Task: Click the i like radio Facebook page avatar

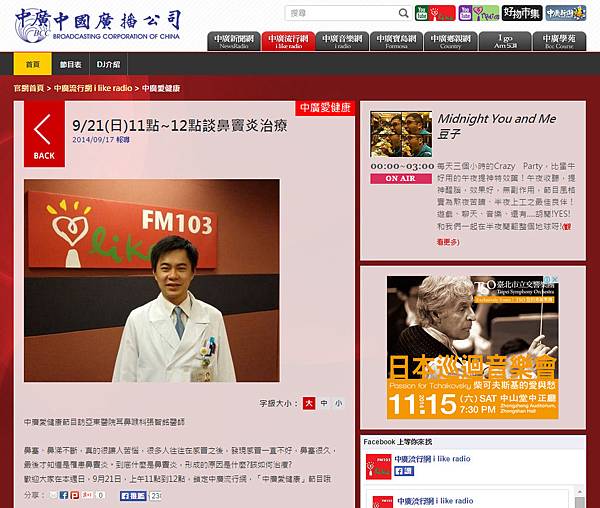Action: [x=378, y=467]
